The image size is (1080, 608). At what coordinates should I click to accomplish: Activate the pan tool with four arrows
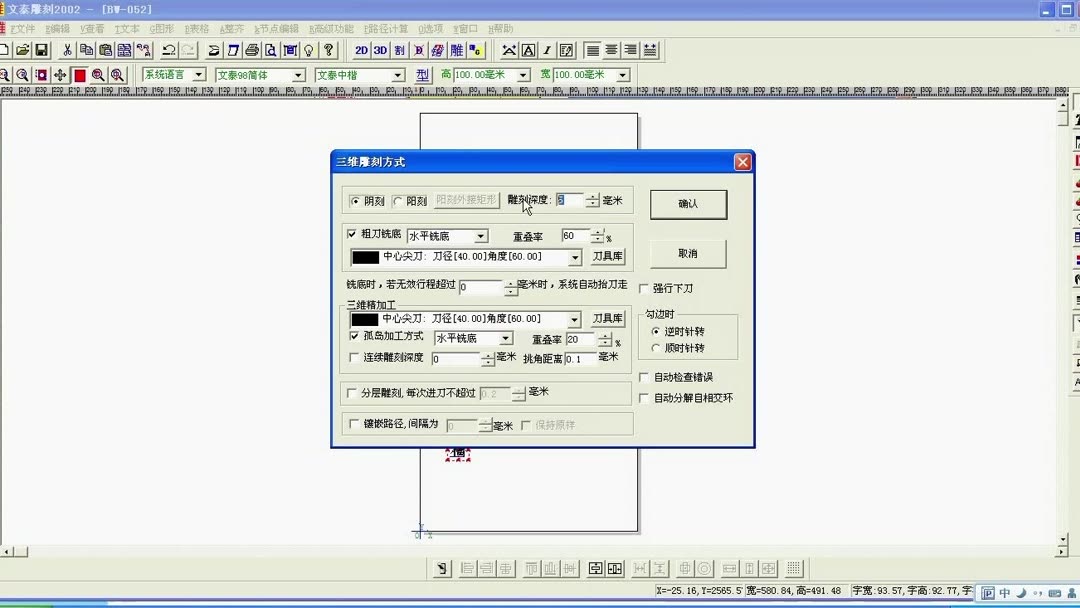[x=60, y=74]
